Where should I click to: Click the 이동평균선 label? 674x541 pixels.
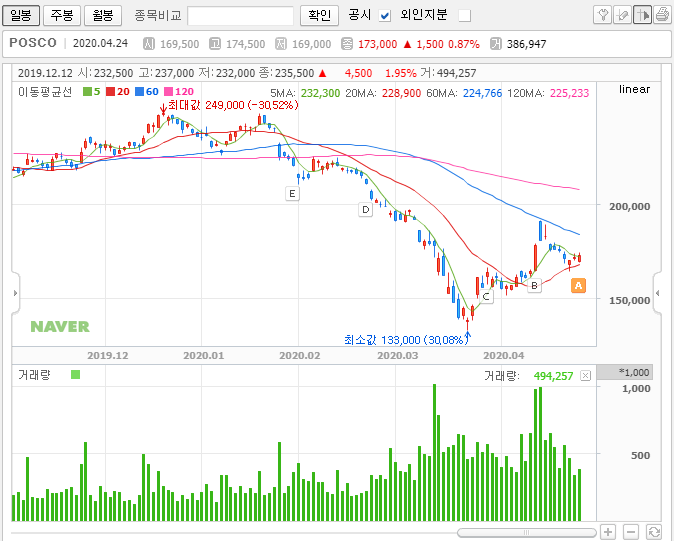[45, 92]
